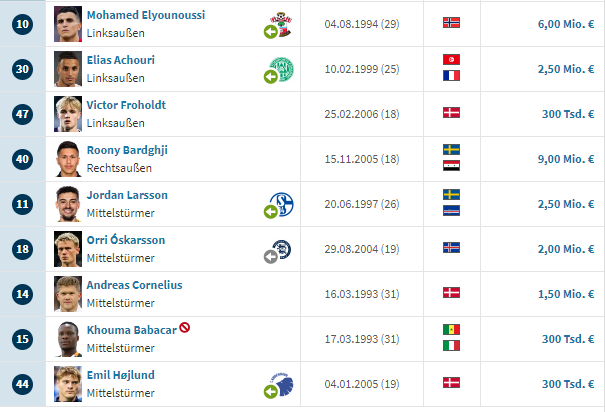Click Jordan Larsson's portrait thumbnail

coord(68,203)
